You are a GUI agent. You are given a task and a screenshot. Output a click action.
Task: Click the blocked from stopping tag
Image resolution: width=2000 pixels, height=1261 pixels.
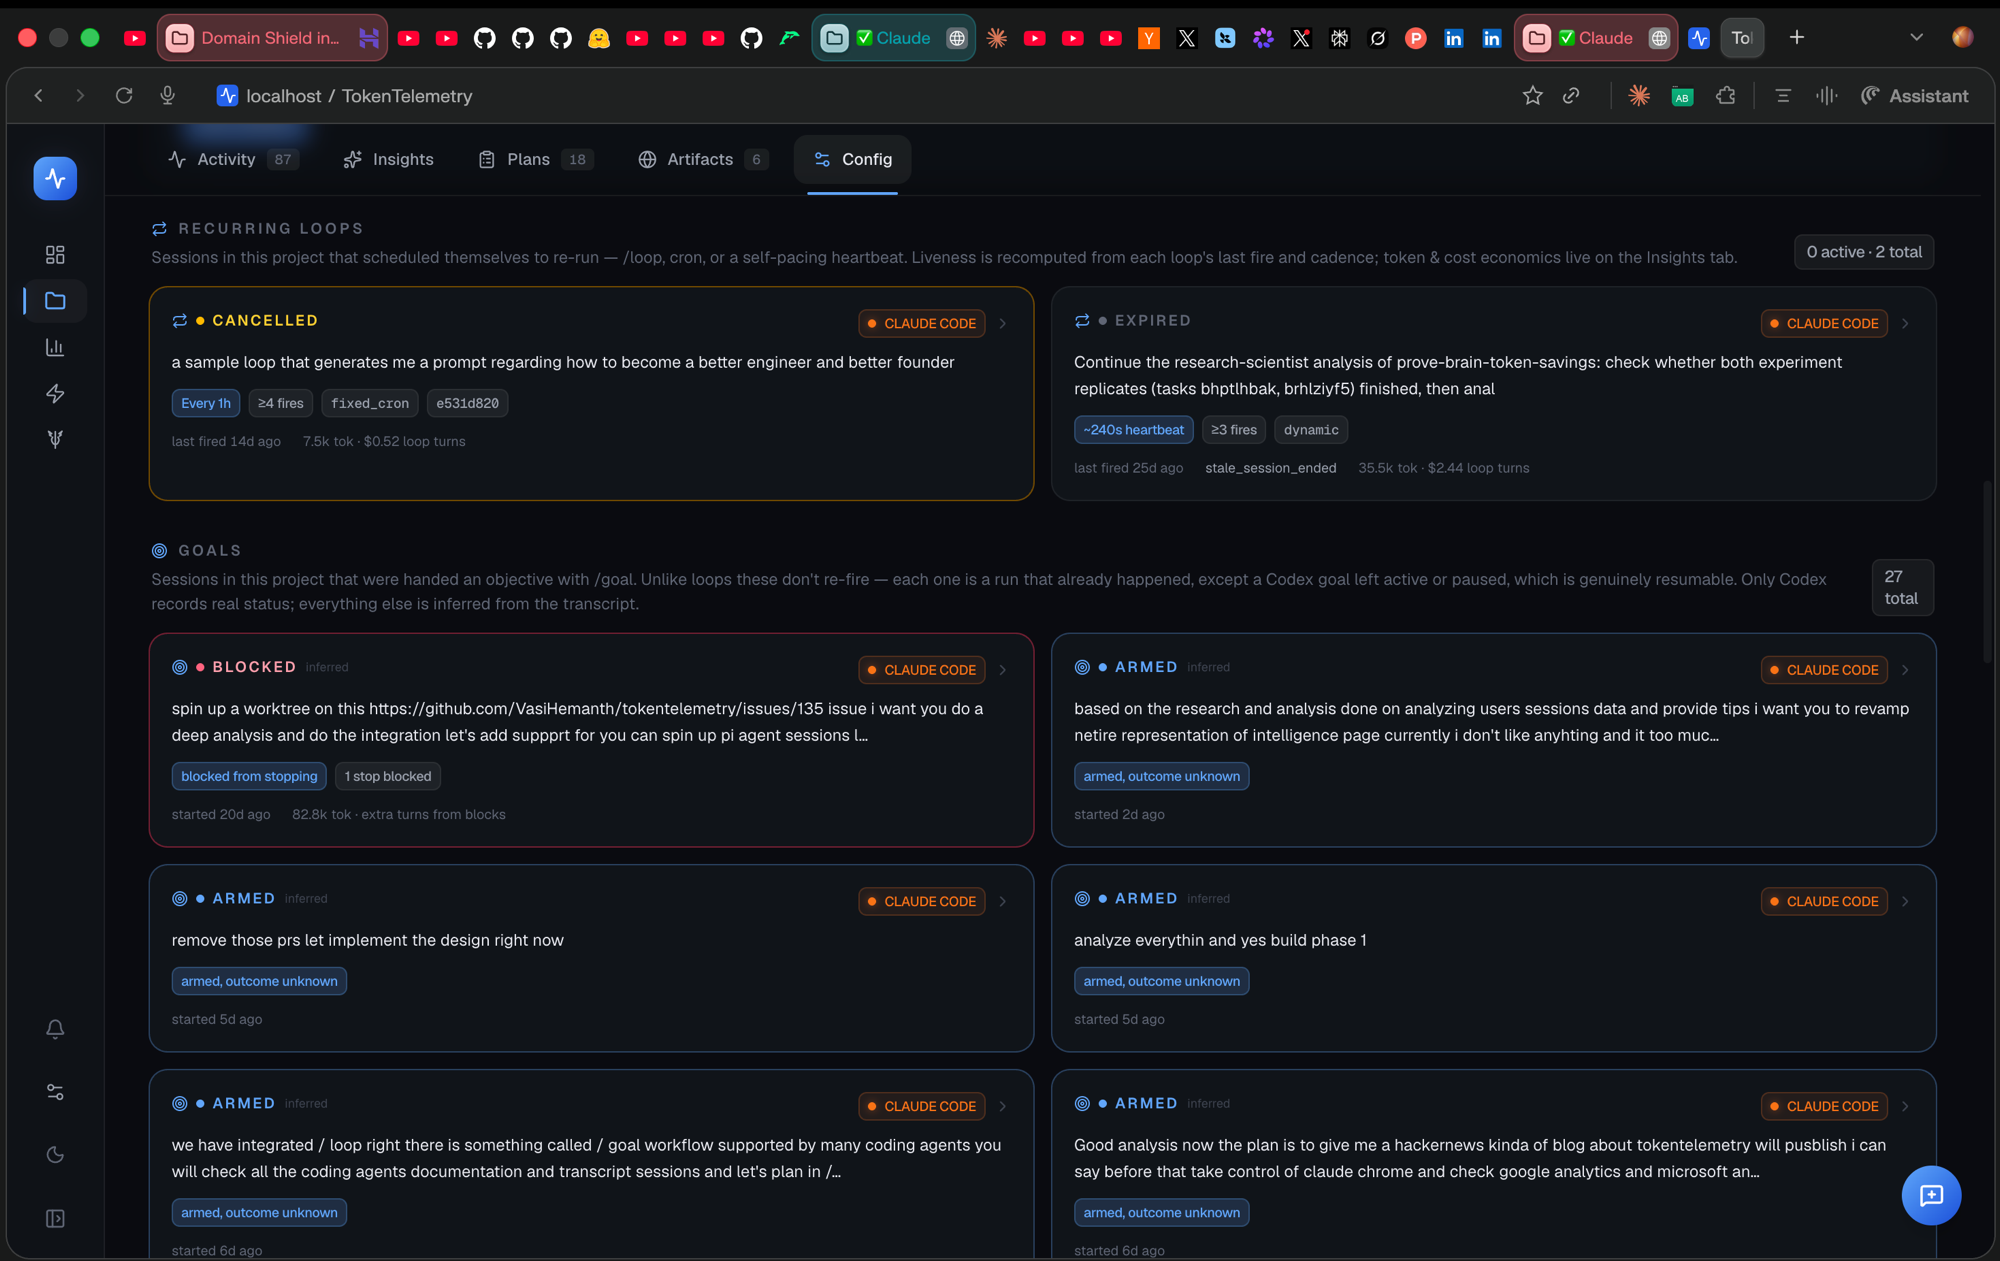[x=249, y=776]
